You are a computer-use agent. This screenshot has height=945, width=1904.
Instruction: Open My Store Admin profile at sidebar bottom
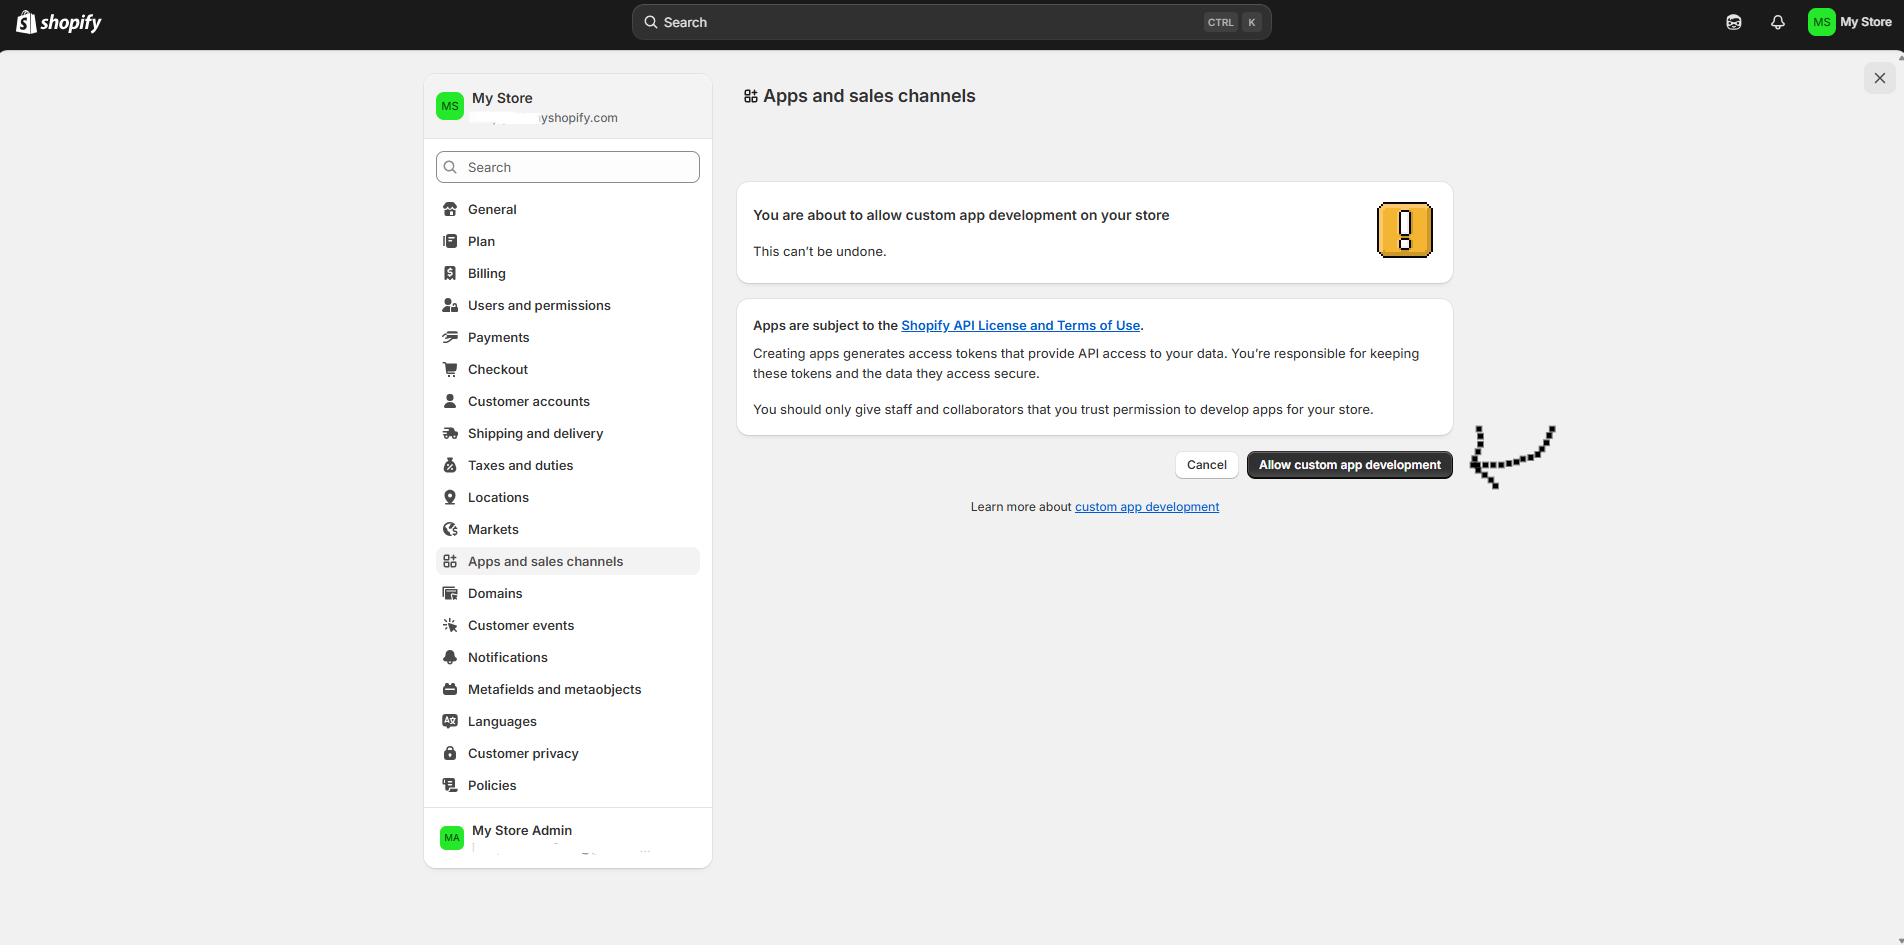(568, 838)
